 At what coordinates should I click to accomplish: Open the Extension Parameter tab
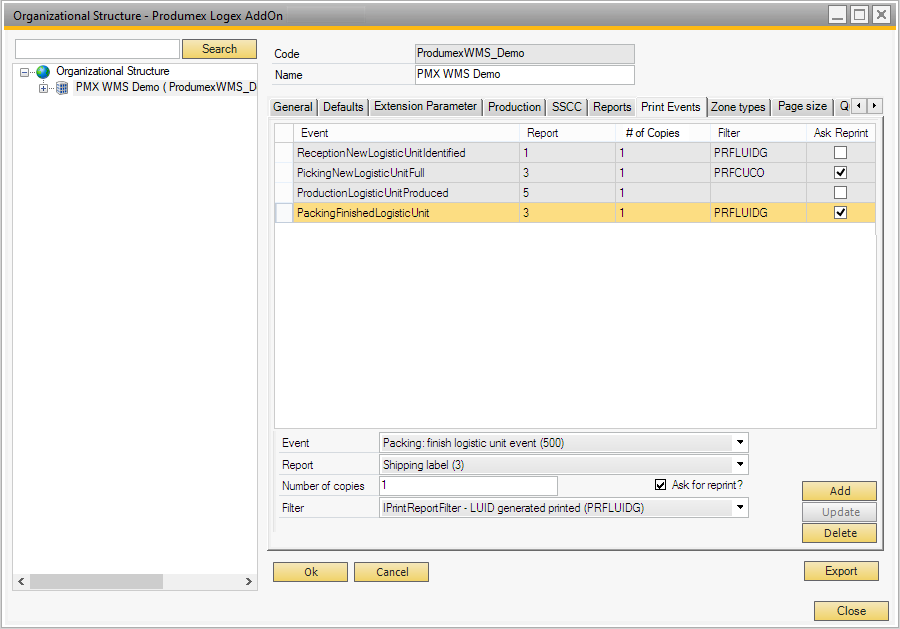tap(425, 106)
